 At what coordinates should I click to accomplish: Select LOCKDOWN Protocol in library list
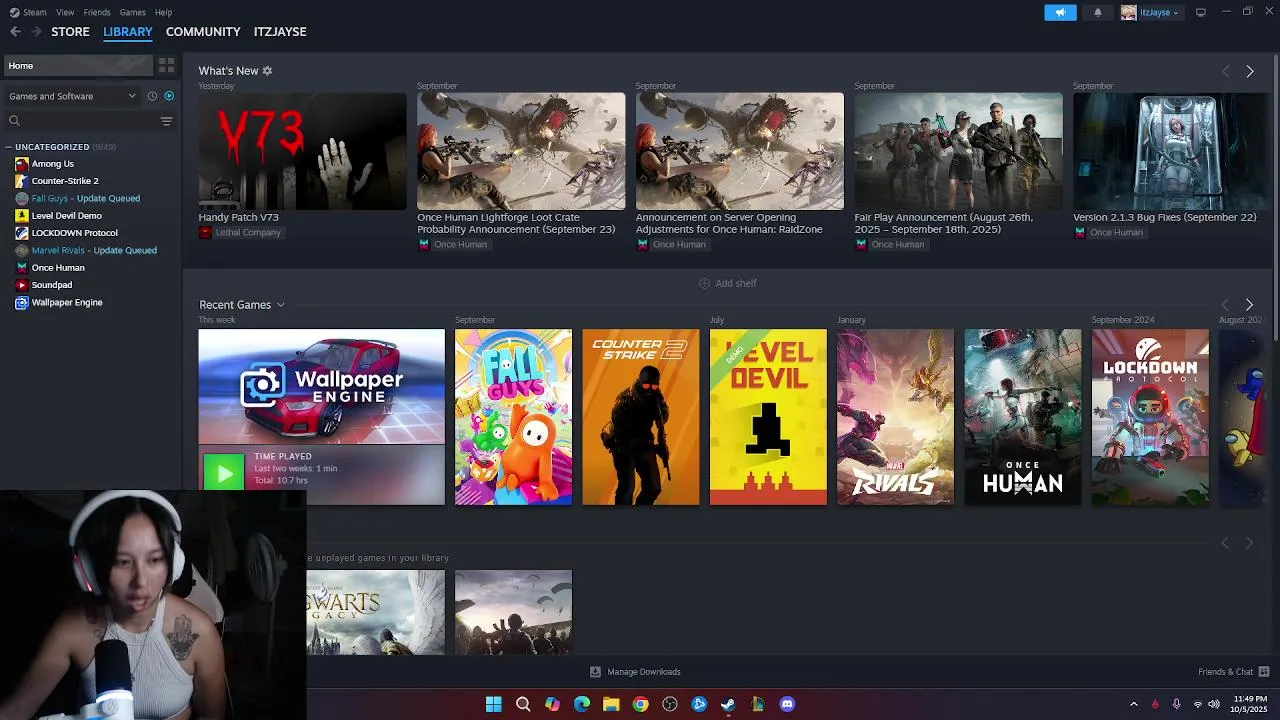pyautogui.click(x=74, y=233)
